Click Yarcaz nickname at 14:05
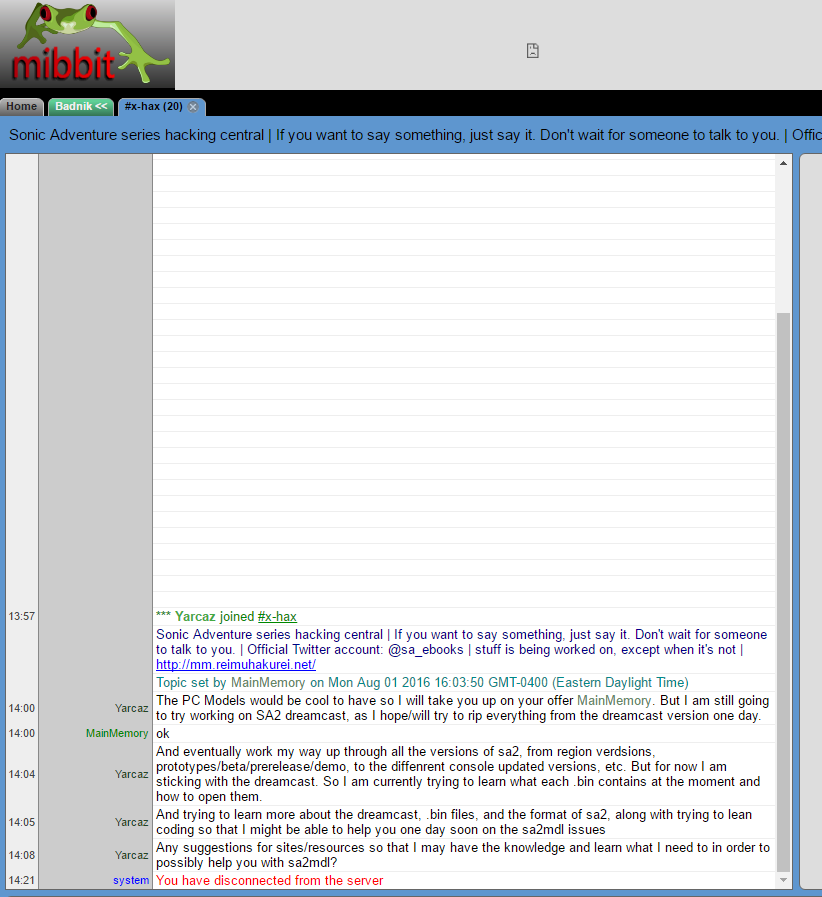 (132, 822)
